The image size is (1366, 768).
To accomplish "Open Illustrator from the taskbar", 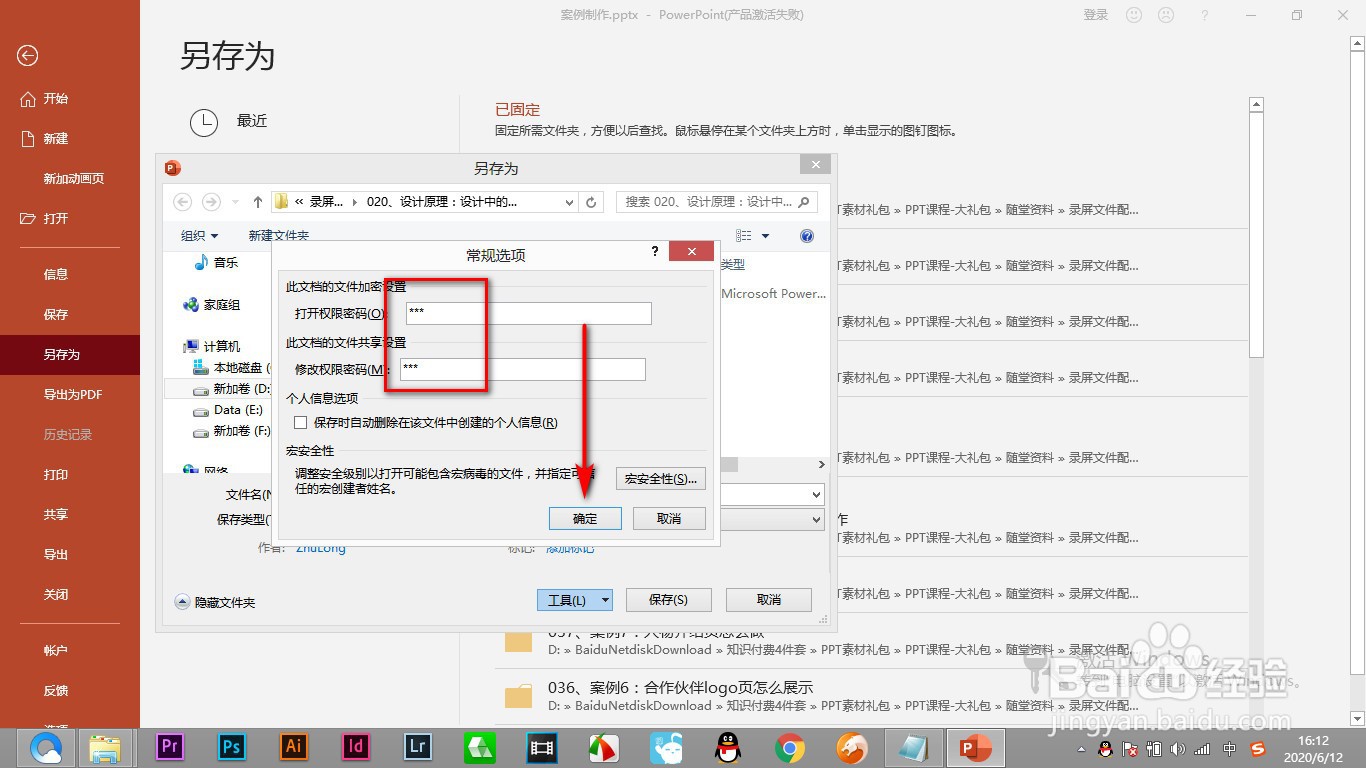I will click(x=294, y=747).
